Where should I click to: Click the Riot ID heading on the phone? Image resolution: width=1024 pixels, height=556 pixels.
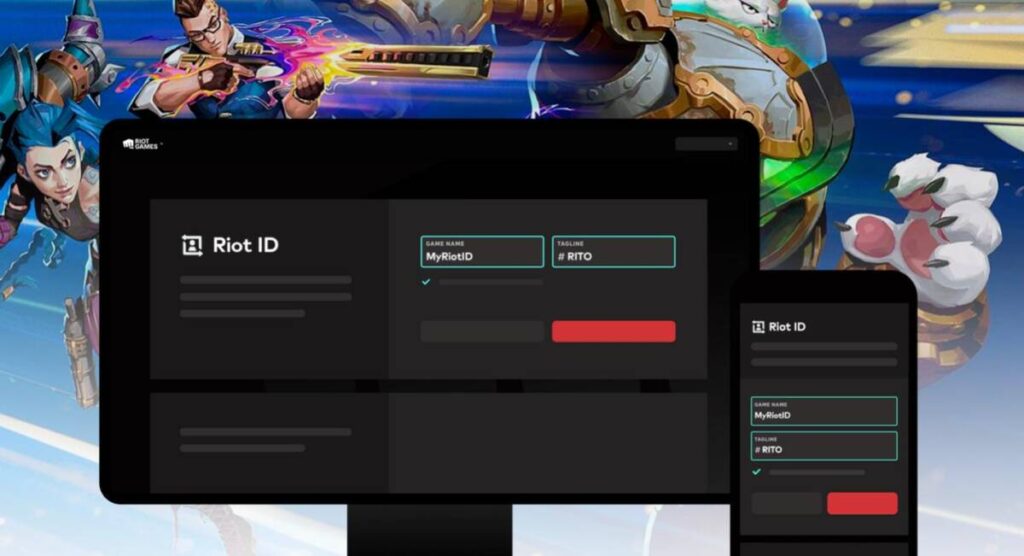click(787, 327)
